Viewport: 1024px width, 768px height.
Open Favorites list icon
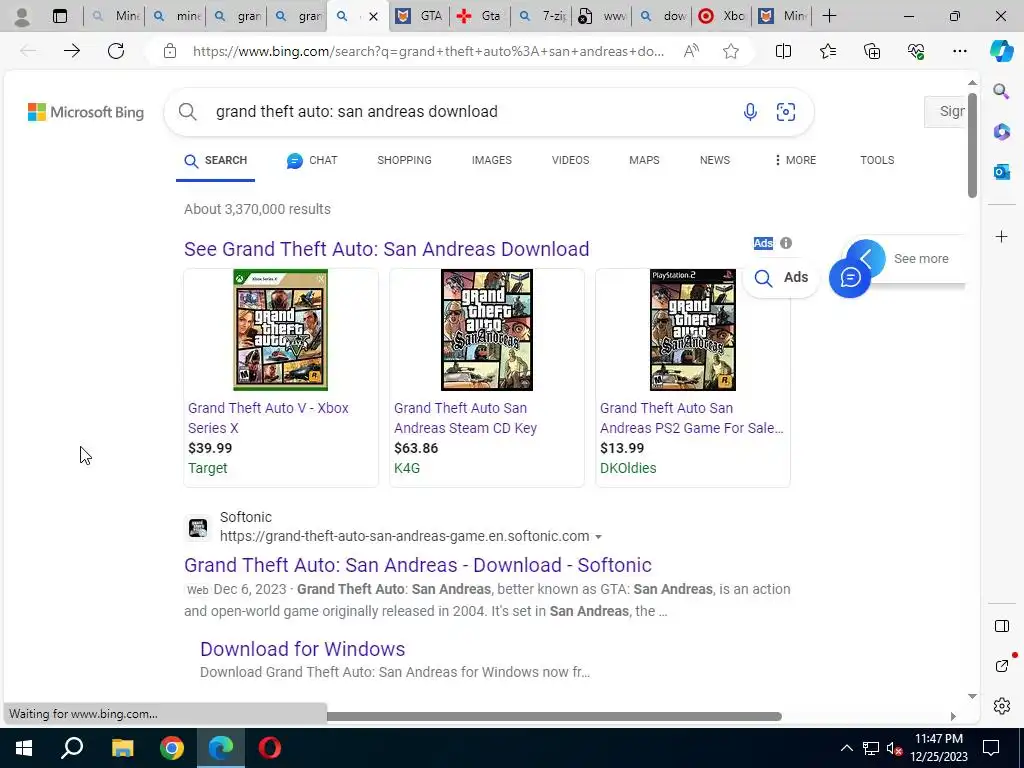pyautogui.click(x=827, y=51)
